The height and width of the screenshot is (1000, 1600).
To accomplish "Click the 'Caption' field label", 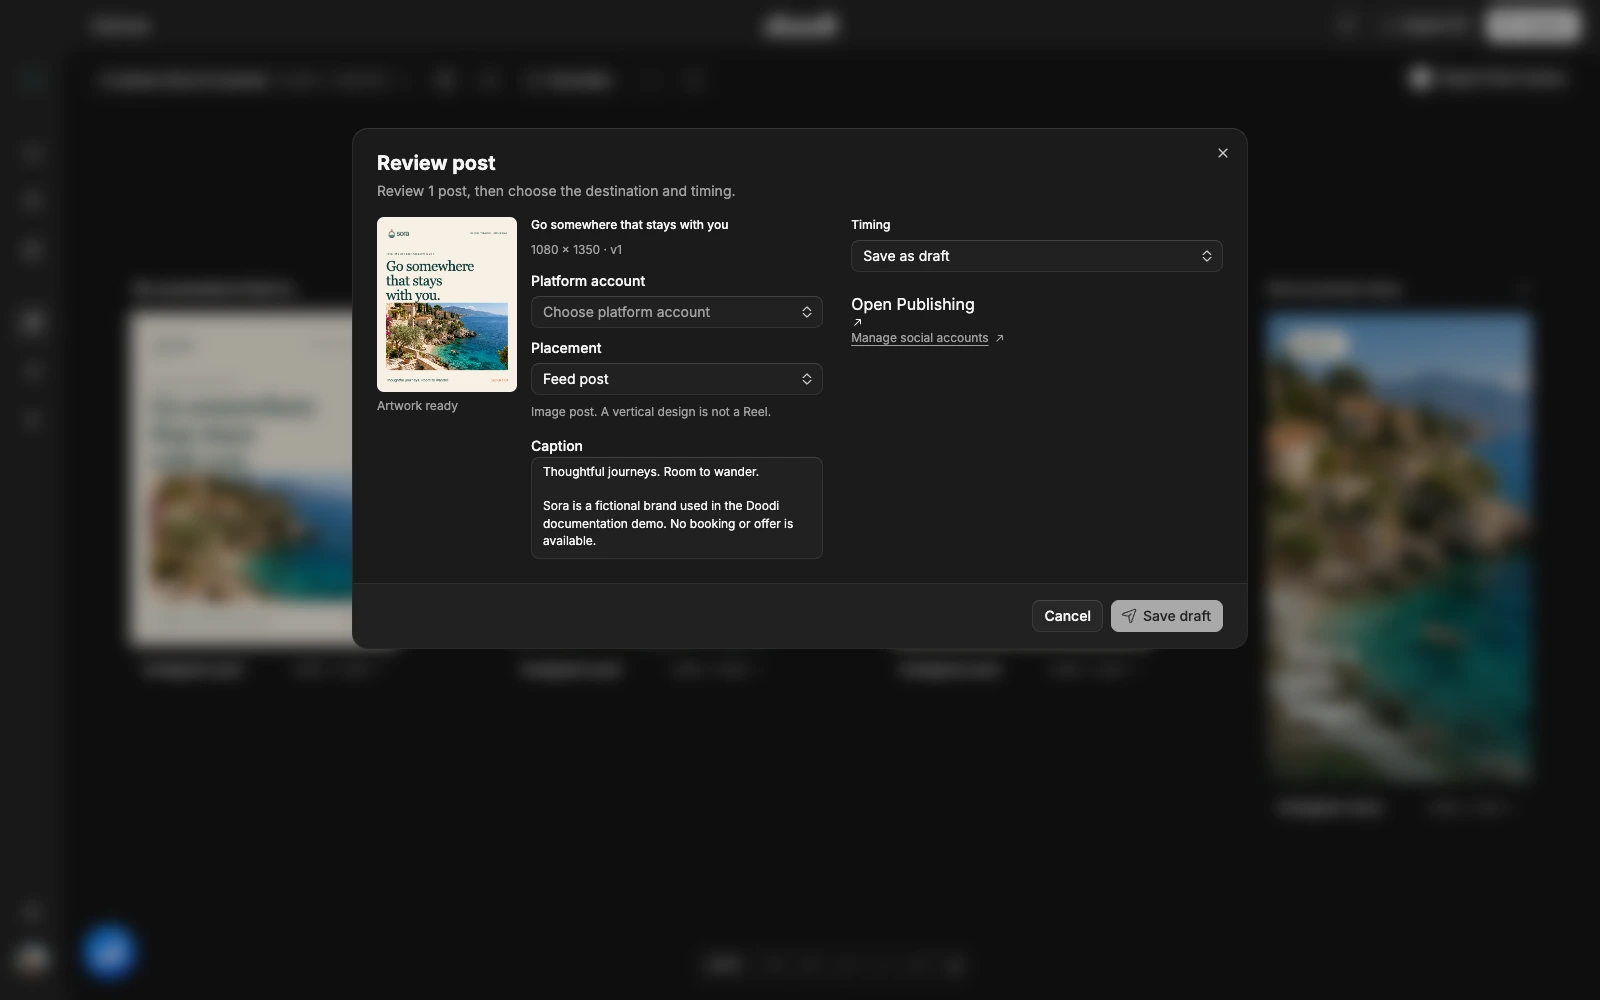I will point(556,446).
